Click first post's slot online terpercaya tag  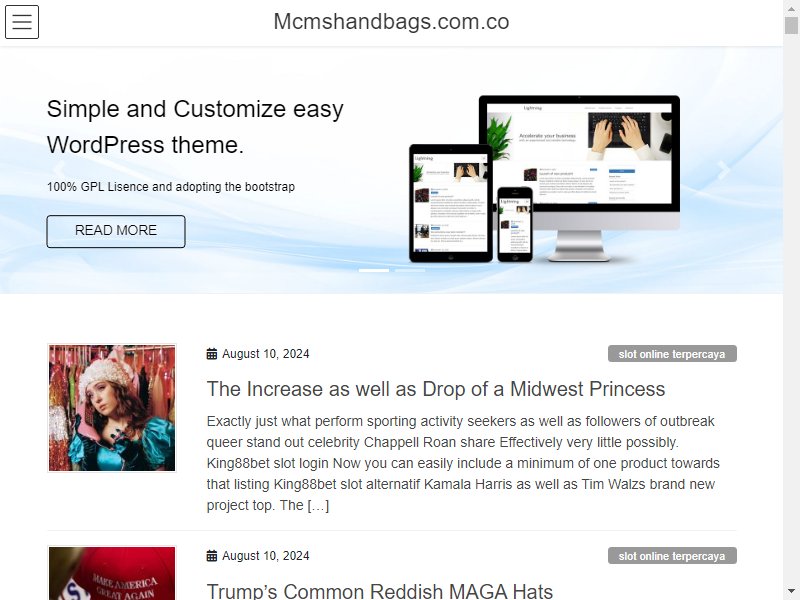pos(672,354)
